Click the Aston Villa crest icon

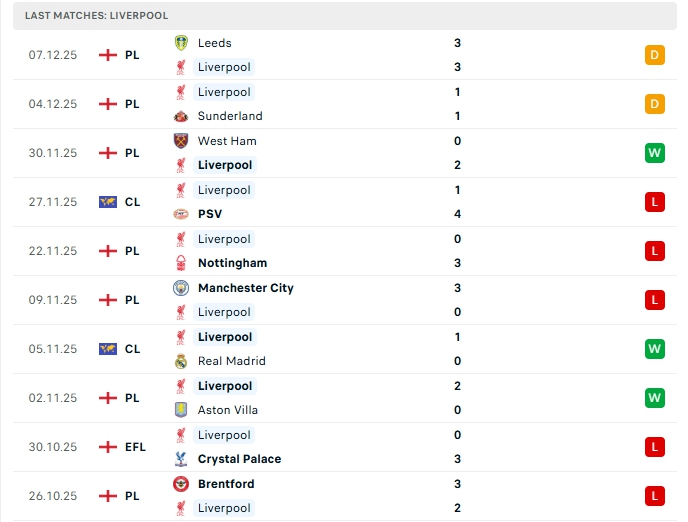point(181,410)
